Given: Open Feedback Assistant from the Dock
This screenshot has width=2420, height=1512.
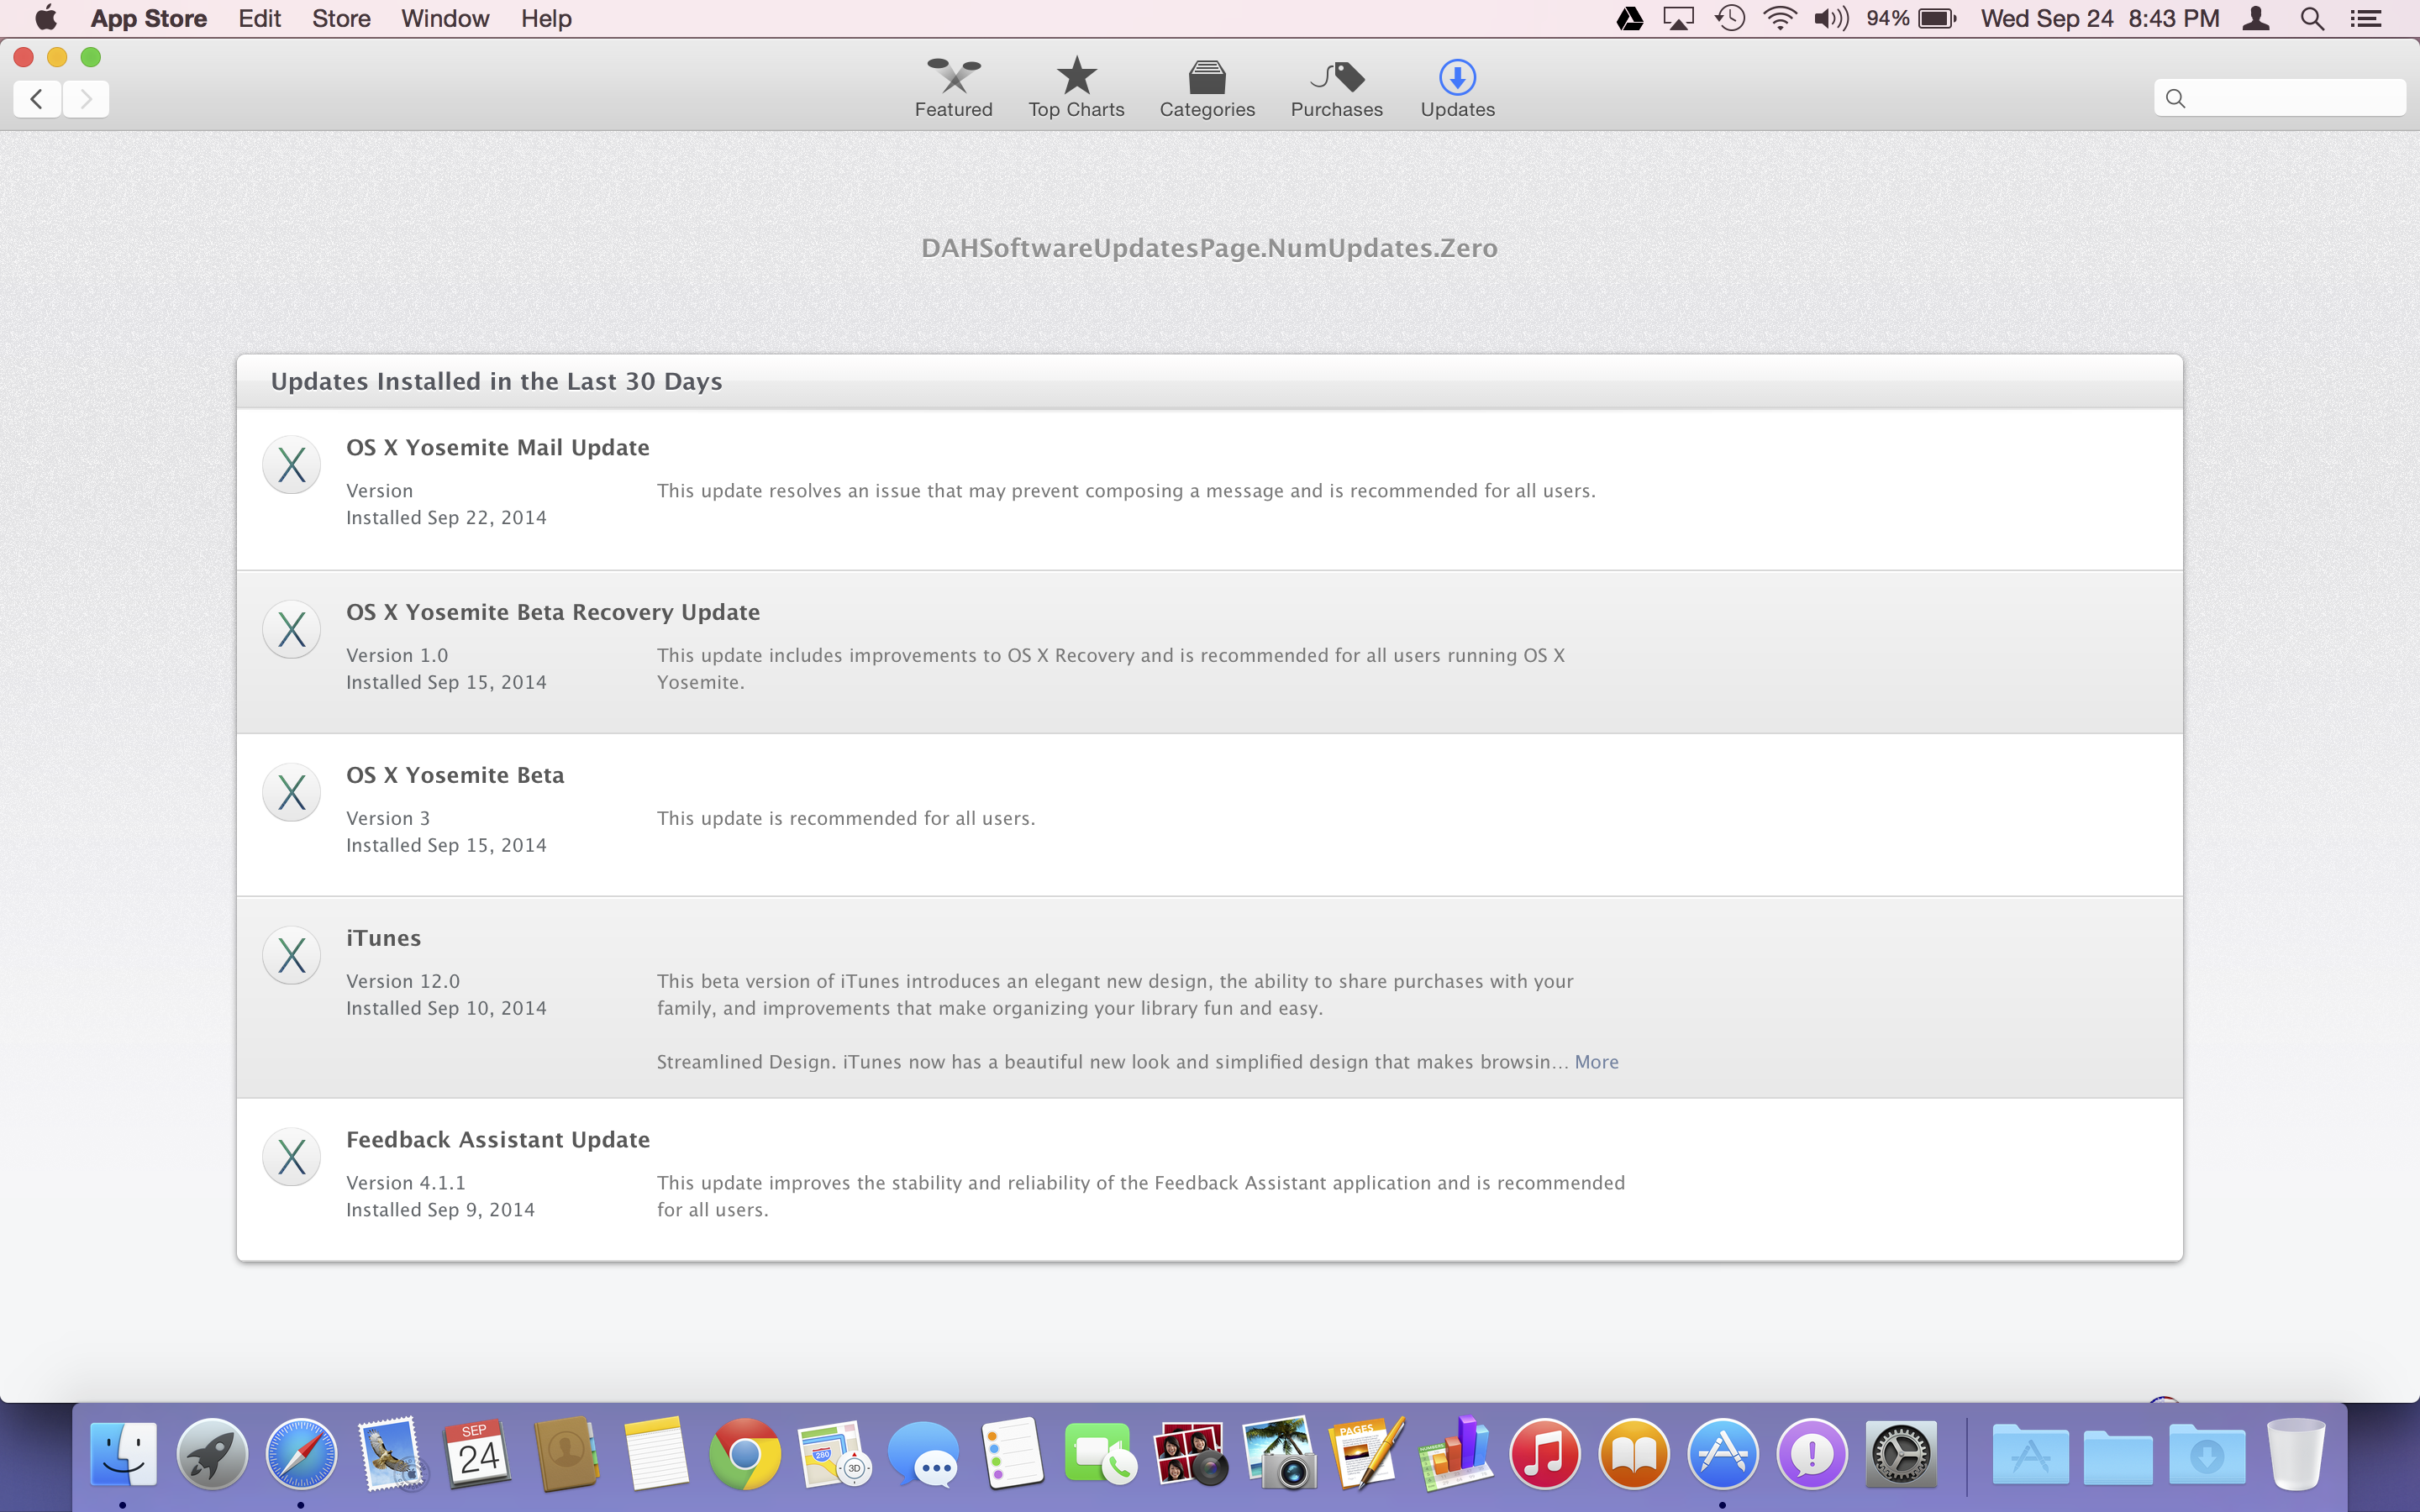Looking at the screenshot, I should click(x=1812, y=1454).
